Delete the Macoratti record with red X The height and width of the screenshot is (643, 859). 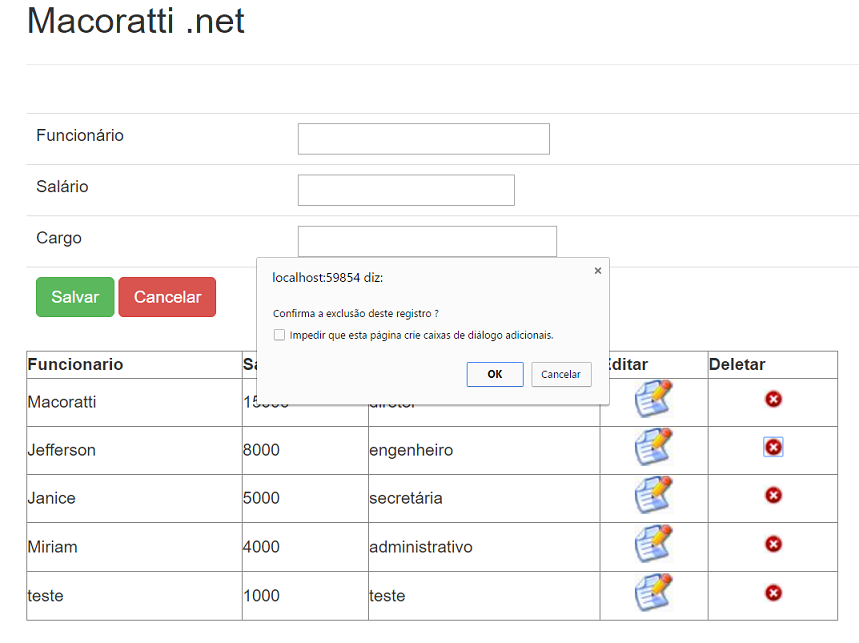click(773, 399)
